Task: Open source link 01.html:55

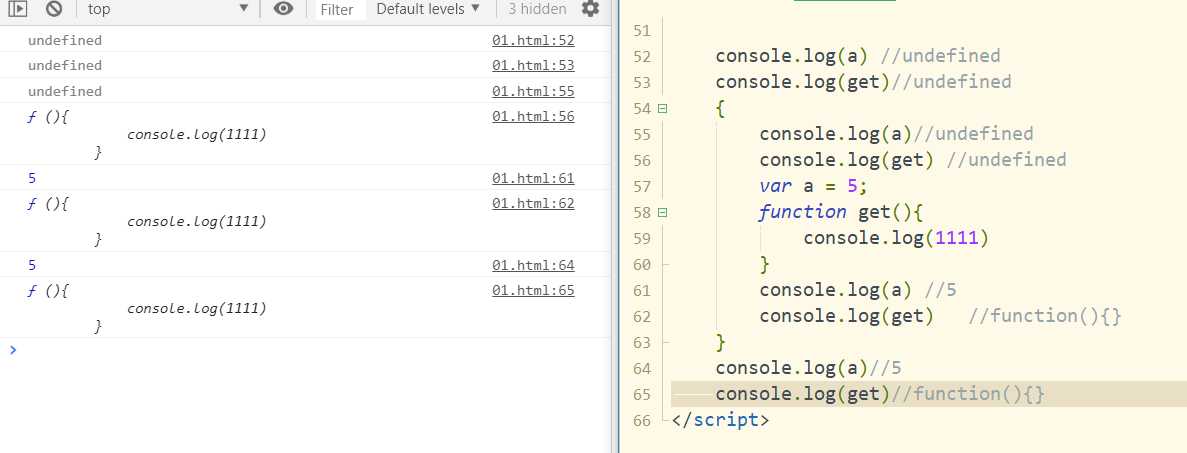Action: coord(533,92)
